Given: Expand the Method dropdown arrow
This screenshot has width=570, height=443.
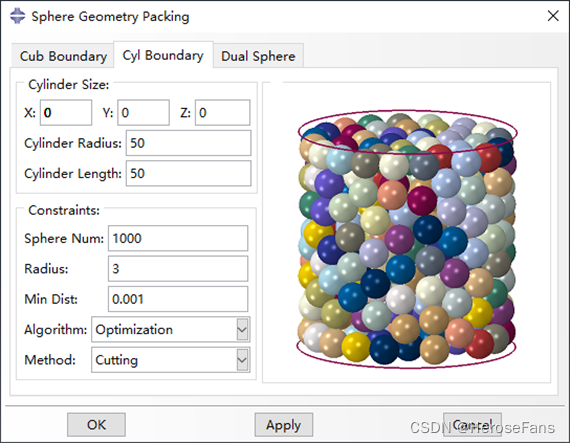Looking at the screenshot, I should pyautogui.click(x=242, y=360).
